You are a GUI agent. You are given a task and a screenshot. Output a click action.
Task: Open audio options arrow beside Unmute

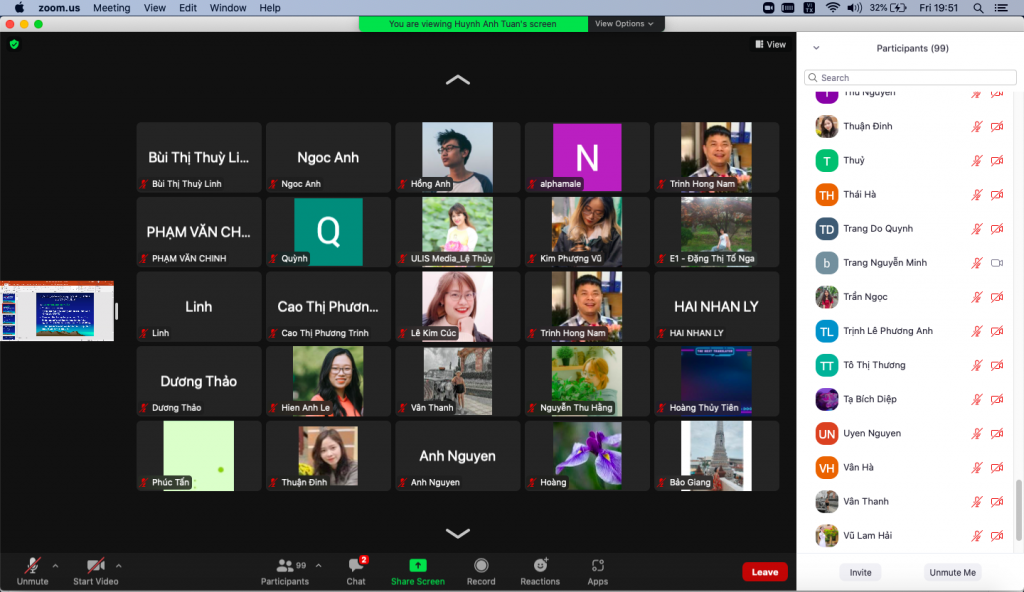coord(55,565)
